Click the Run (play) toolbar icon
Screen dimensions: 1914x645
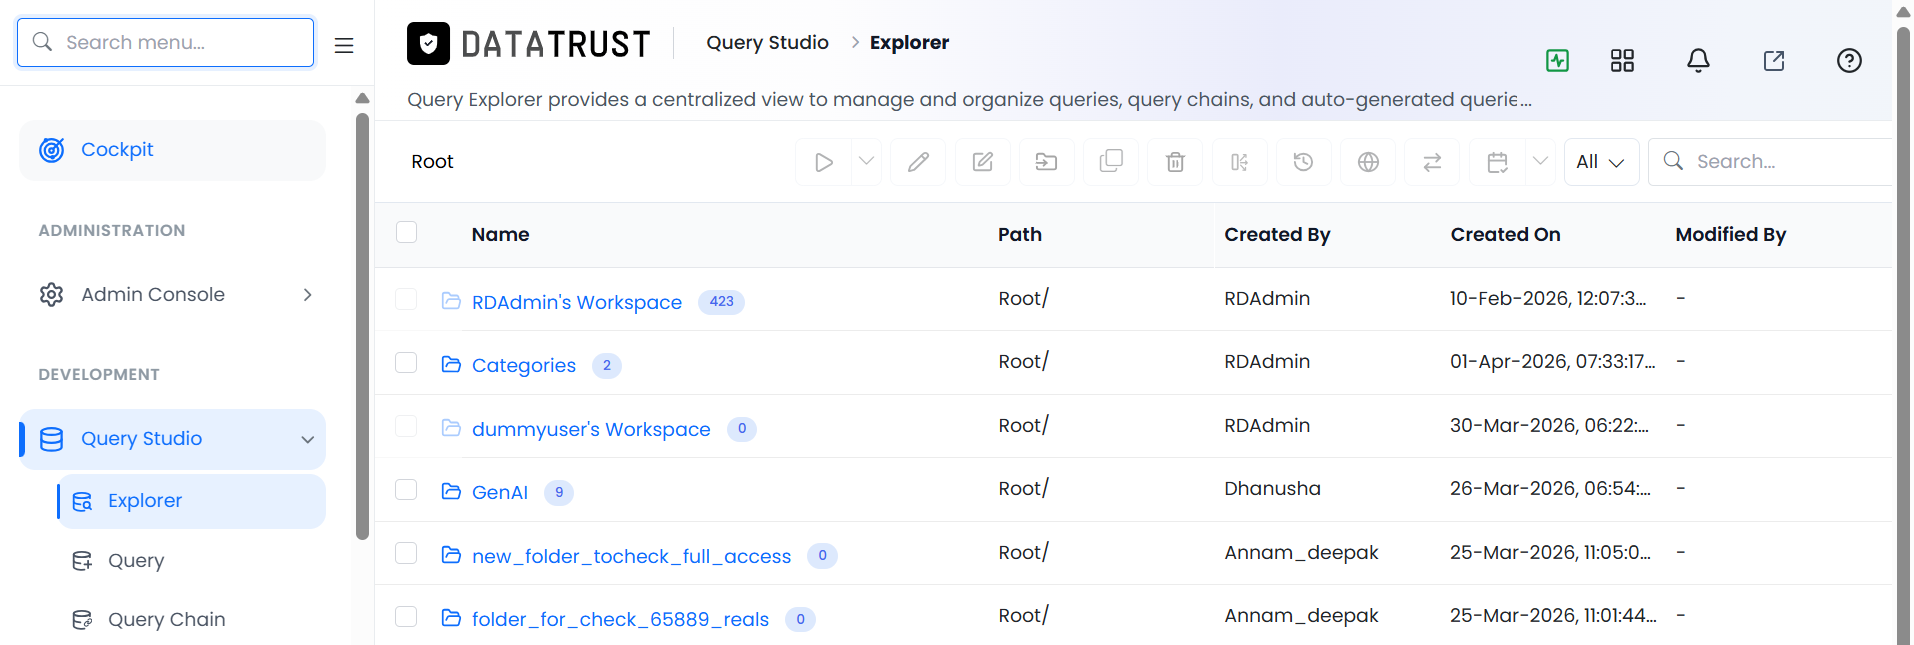(x=824, y=162)
